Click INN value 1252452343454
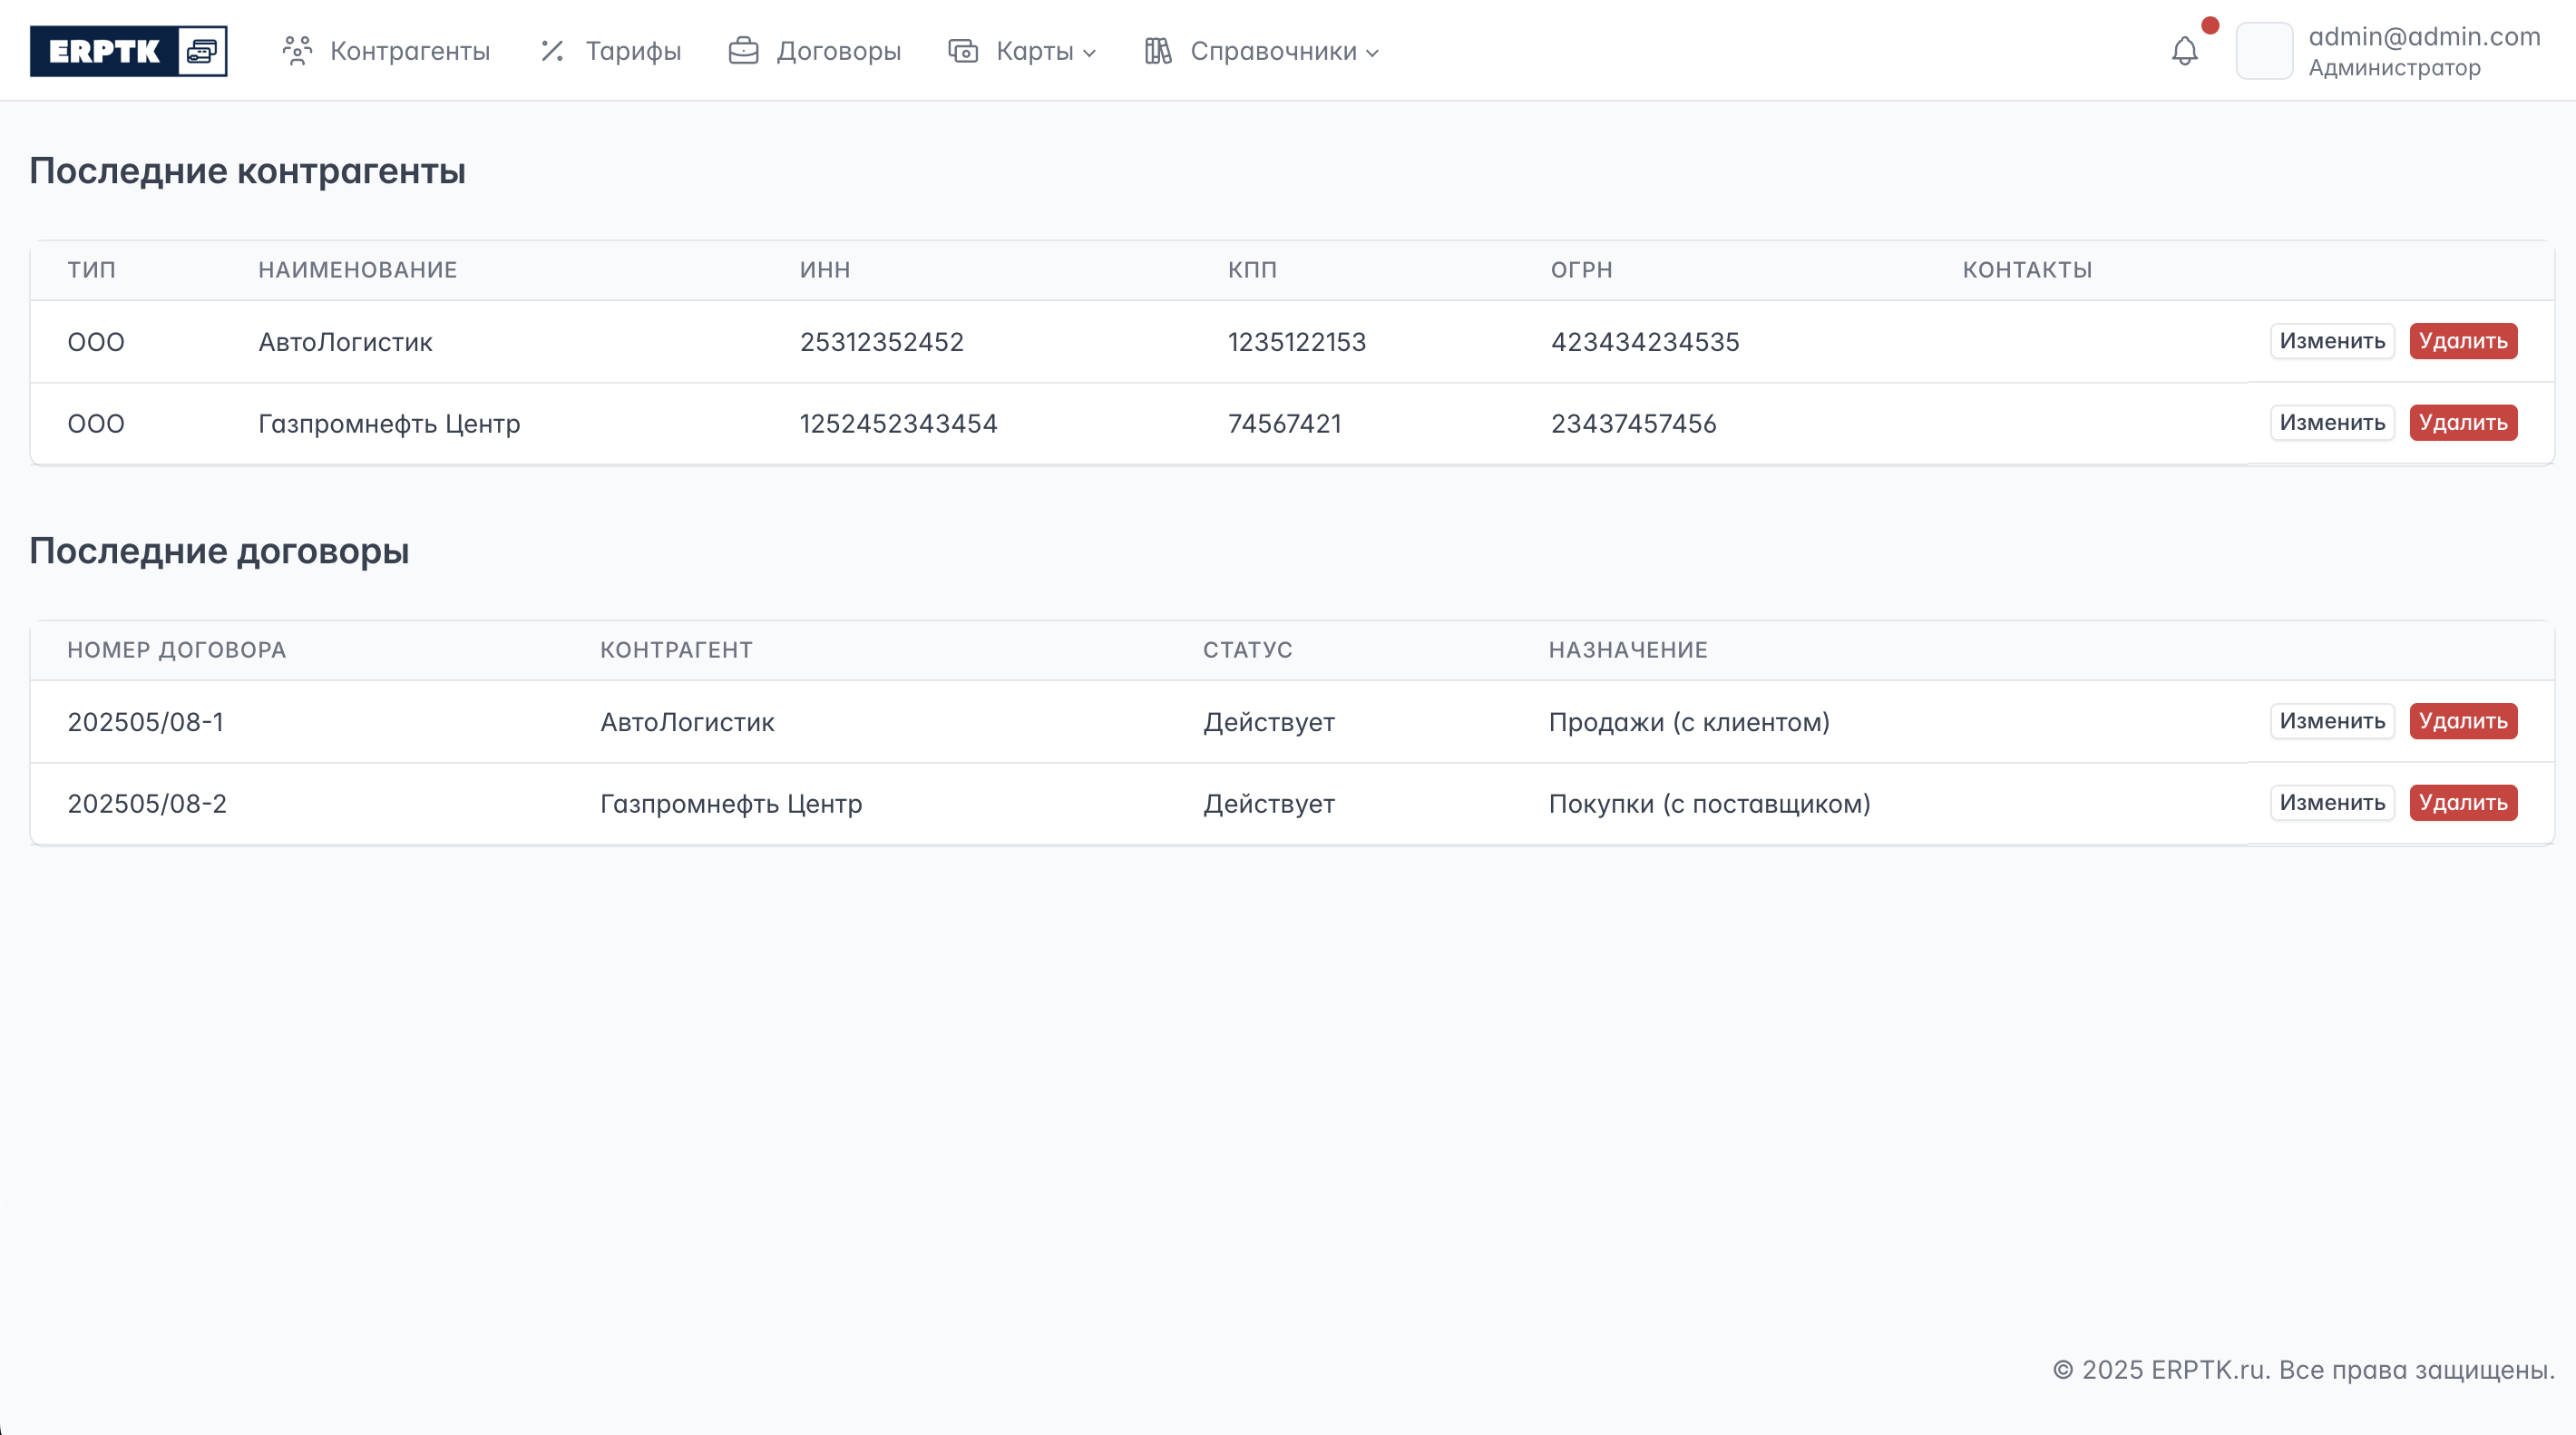Image resolution: width=2576 pixels, height=1435 pixels. (898, 424)
